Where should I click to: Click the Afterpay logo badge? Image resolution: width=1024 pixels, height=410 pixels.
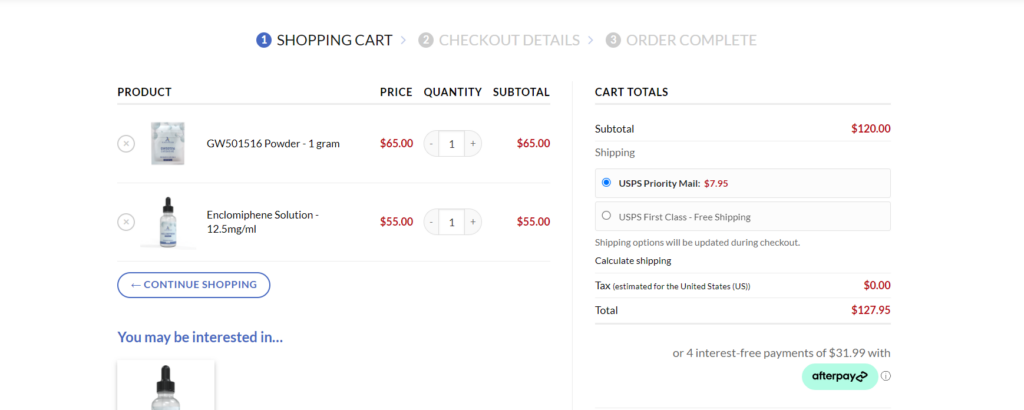point(839,377)
